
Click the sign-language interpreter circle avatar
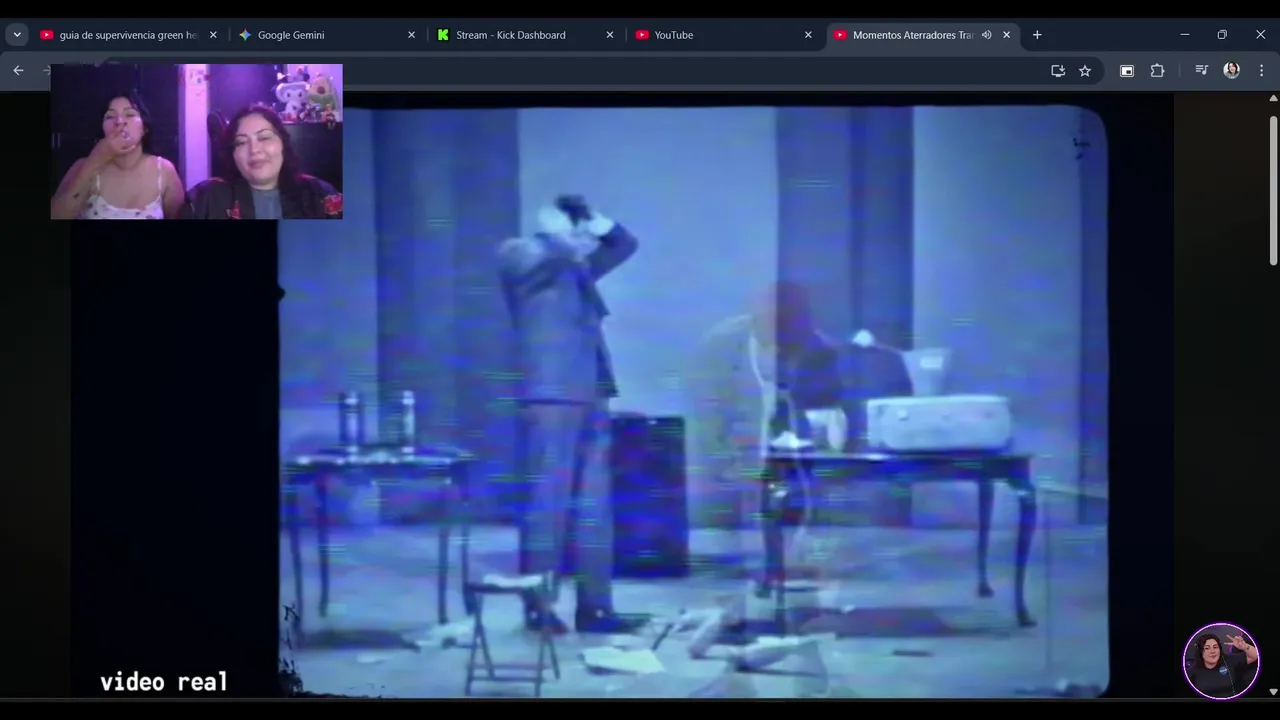coord(1221,661)
